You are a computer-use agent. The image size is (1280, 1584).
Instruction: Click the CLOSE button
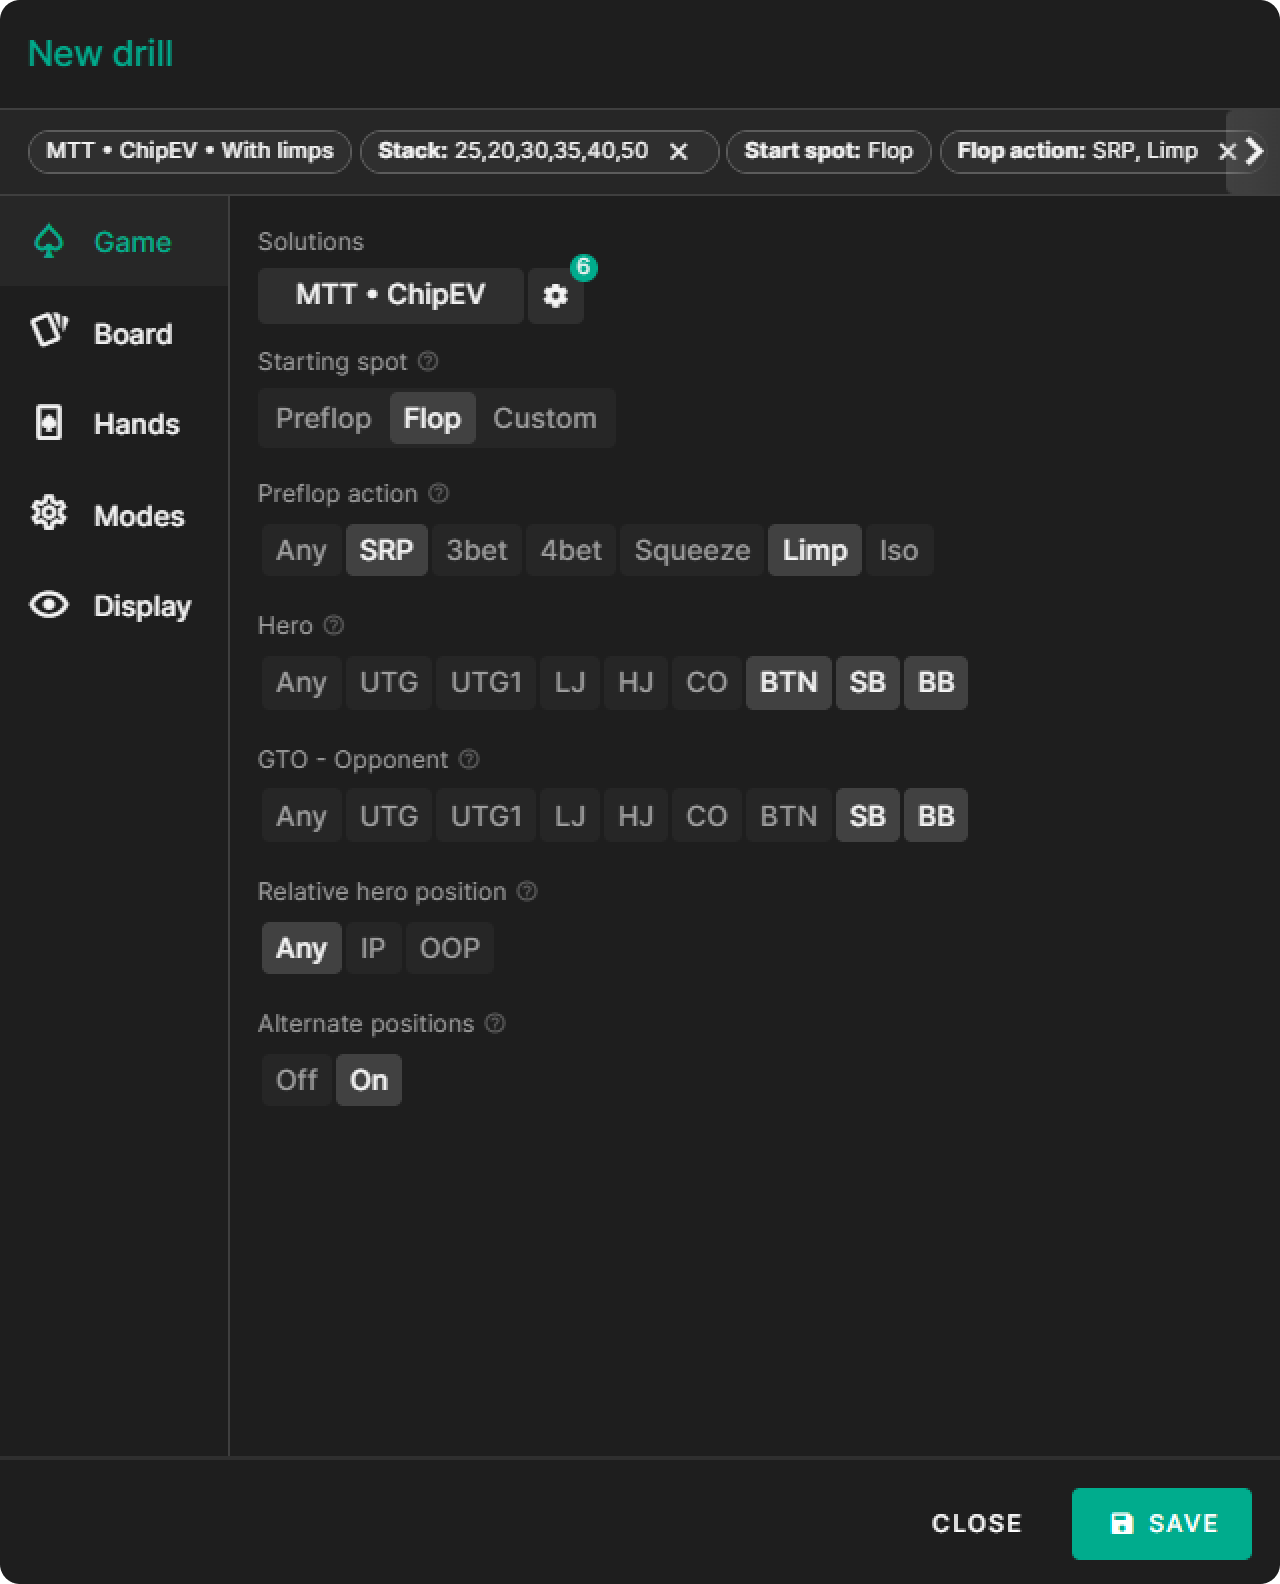(976, 1523)
